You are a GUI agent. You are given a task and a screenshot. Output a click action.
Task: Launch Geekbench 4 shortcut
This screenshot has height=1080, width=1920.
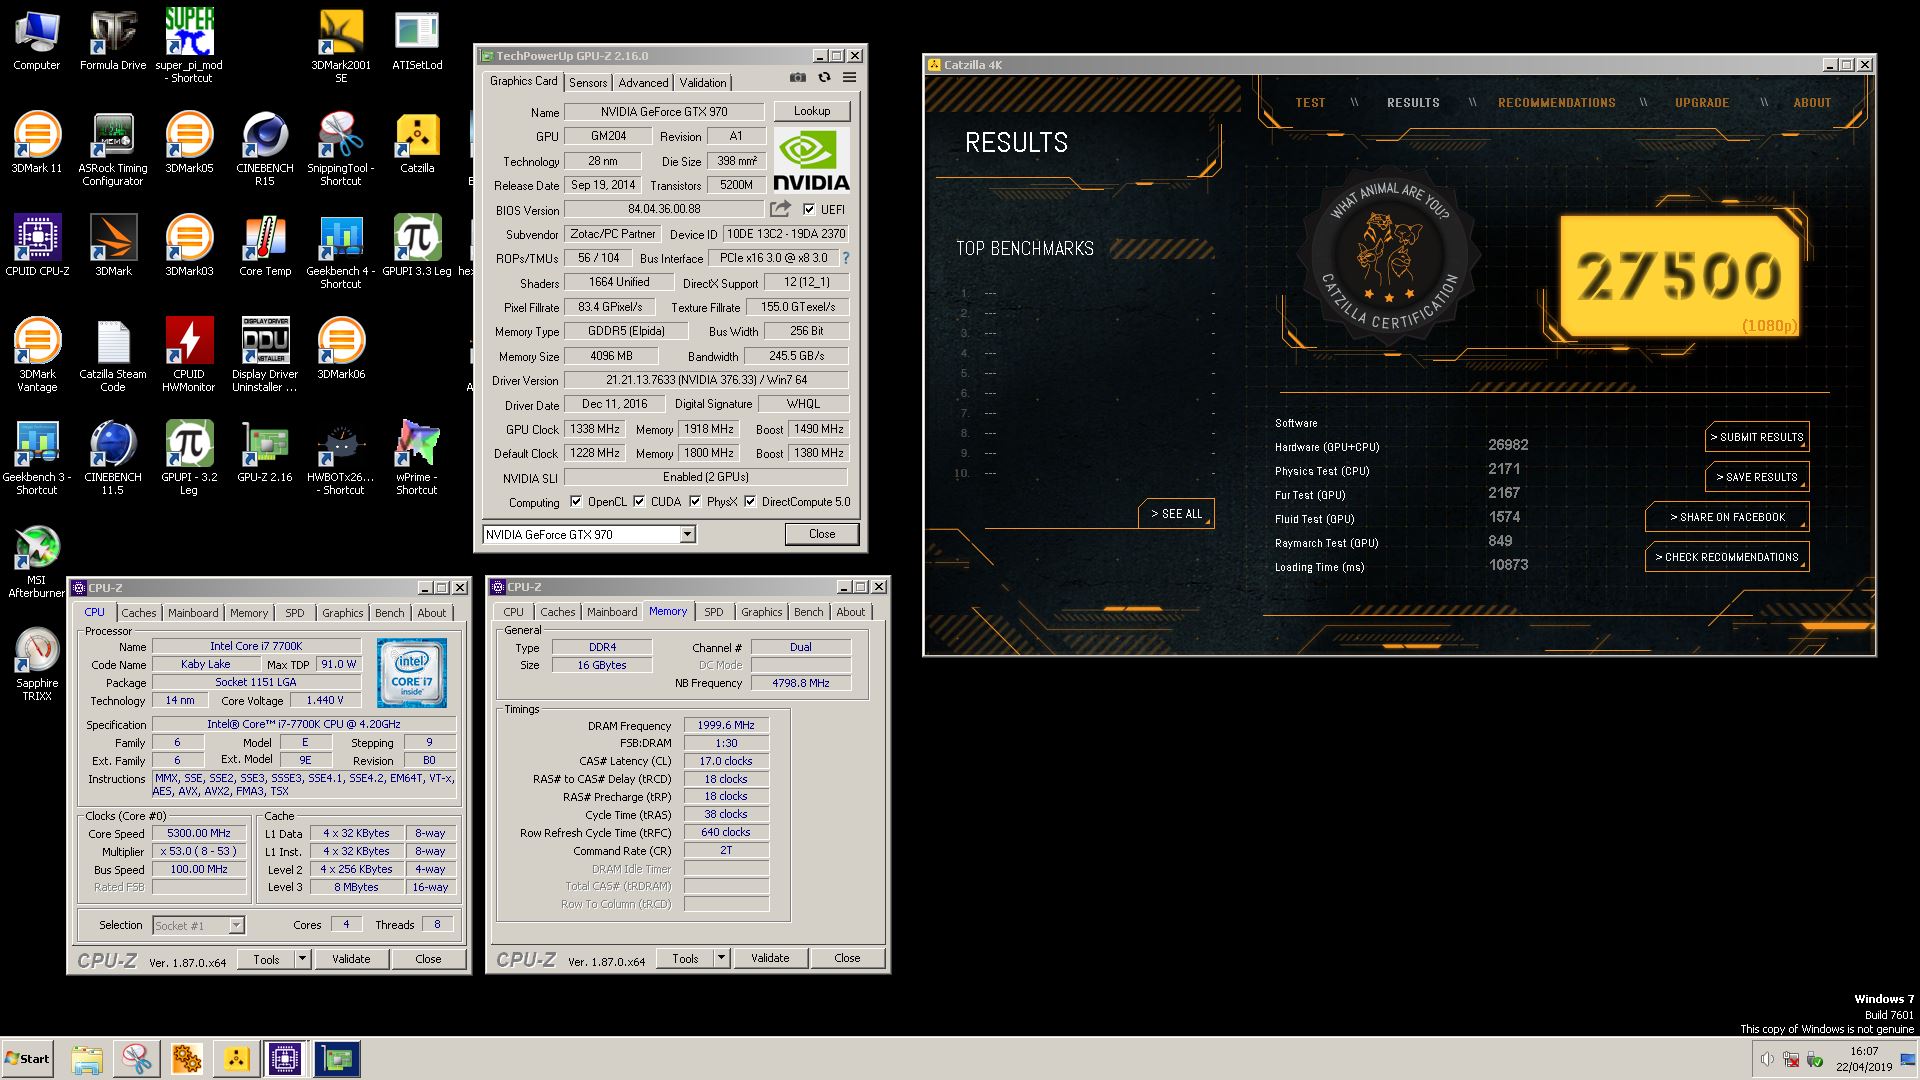[341, 252]
